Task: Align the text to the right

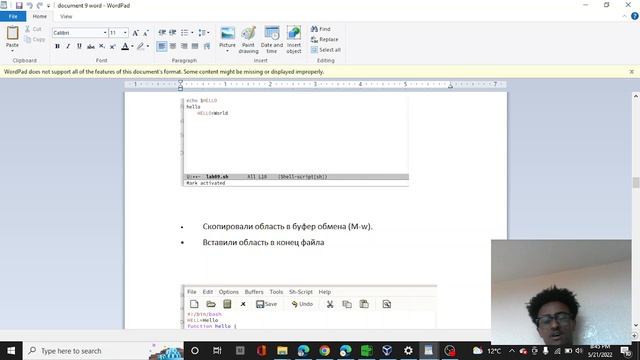Action: point(184,46)
